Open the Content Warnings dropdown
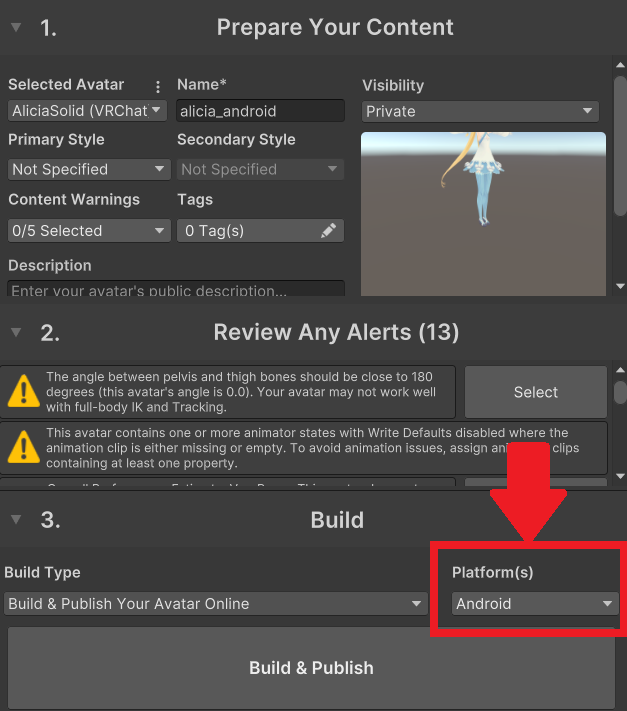The width and height of the screenshot is (627, 711). [88, 231]
